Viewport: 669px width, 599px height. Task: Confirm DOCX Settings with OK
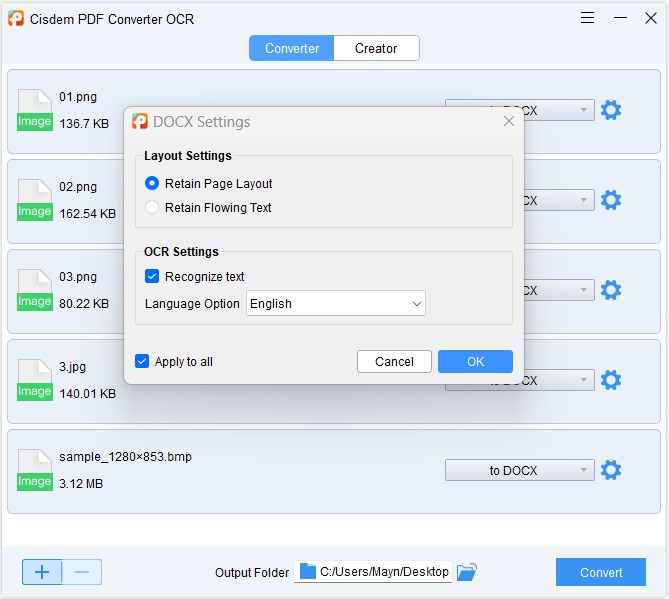(475, 362)
